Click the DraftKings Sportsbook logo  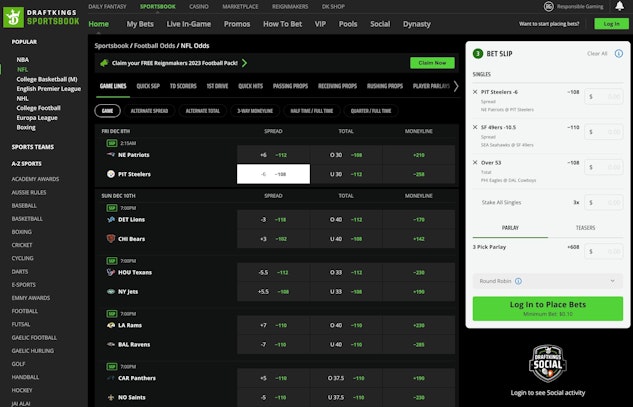tap(42, 17)
